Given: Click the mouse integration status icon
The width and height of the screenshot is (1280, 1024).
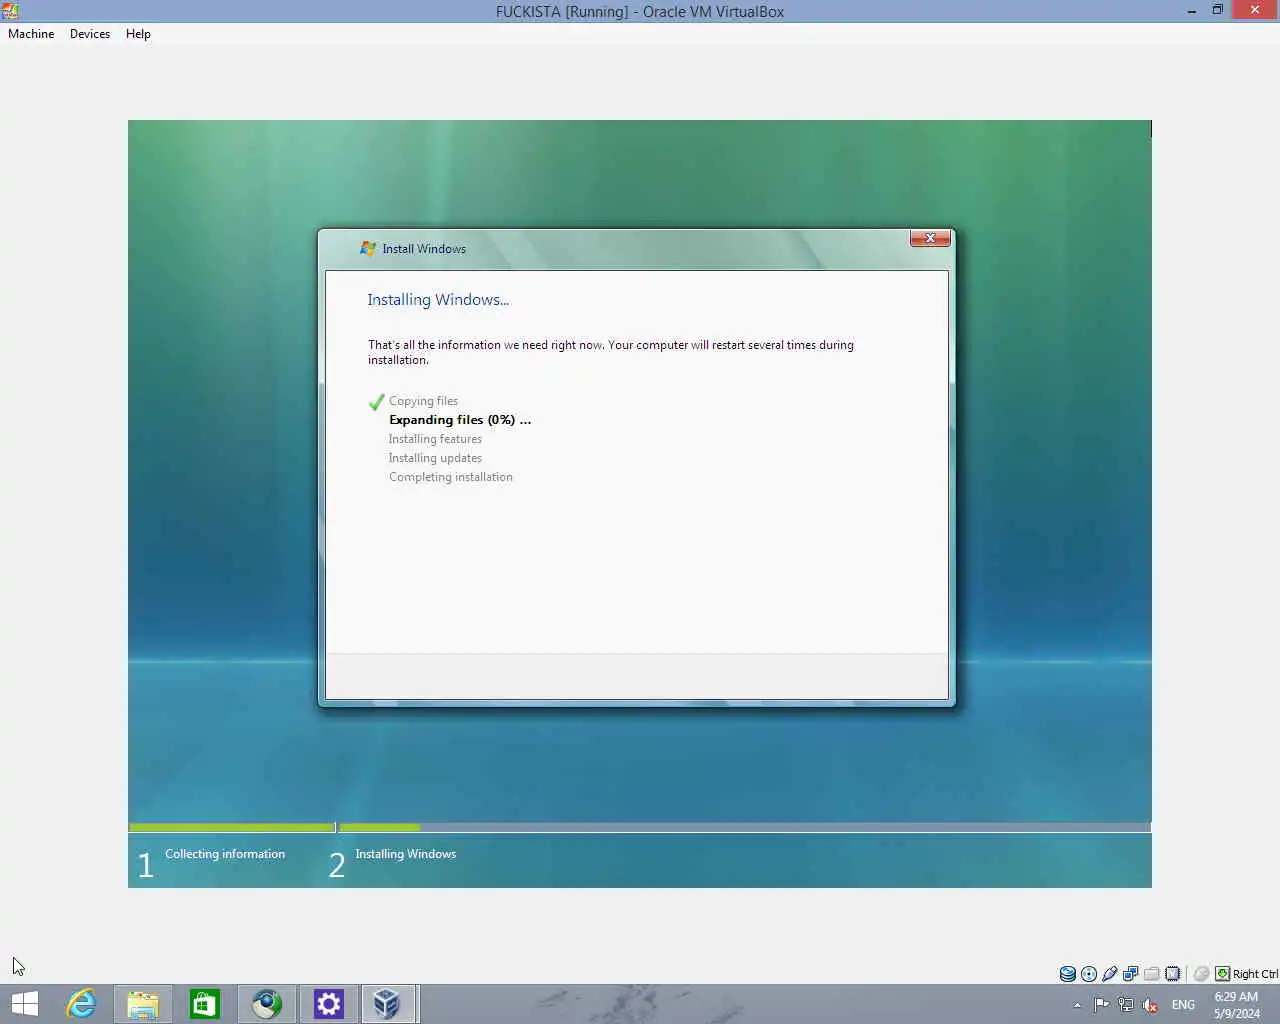Looking at the screenshot, I should pos(1202,974).
